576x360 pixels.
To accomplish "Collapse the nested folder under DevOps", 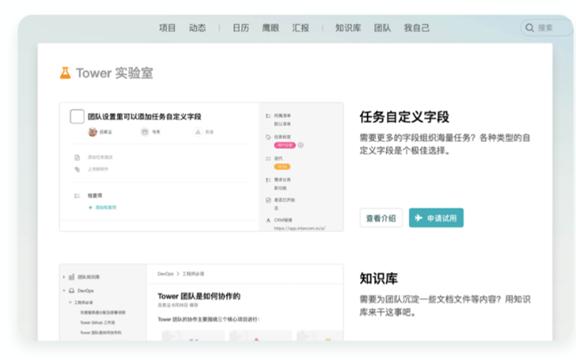I will pos(70,302).
